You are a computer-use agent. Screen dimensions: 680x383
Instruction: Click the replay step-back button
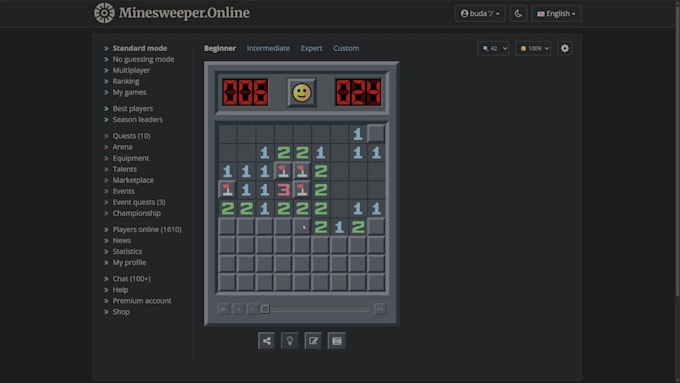[238, 309]
